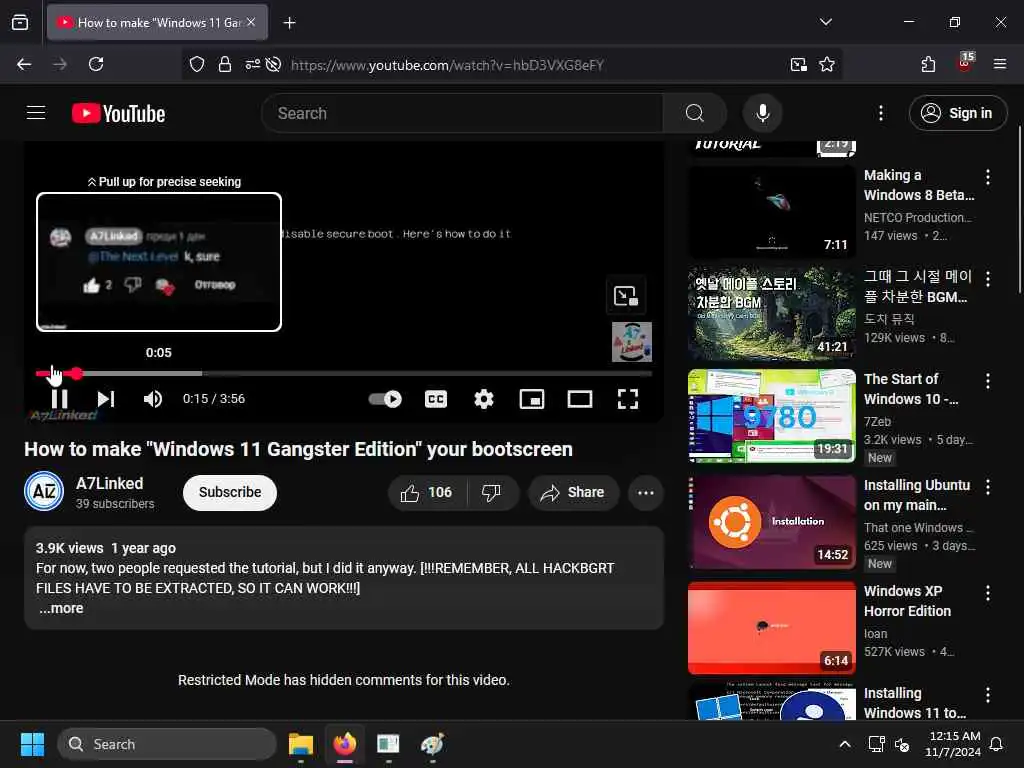
Task: Select the How to make Windows 11 tab
Action: tap(158, 23)
